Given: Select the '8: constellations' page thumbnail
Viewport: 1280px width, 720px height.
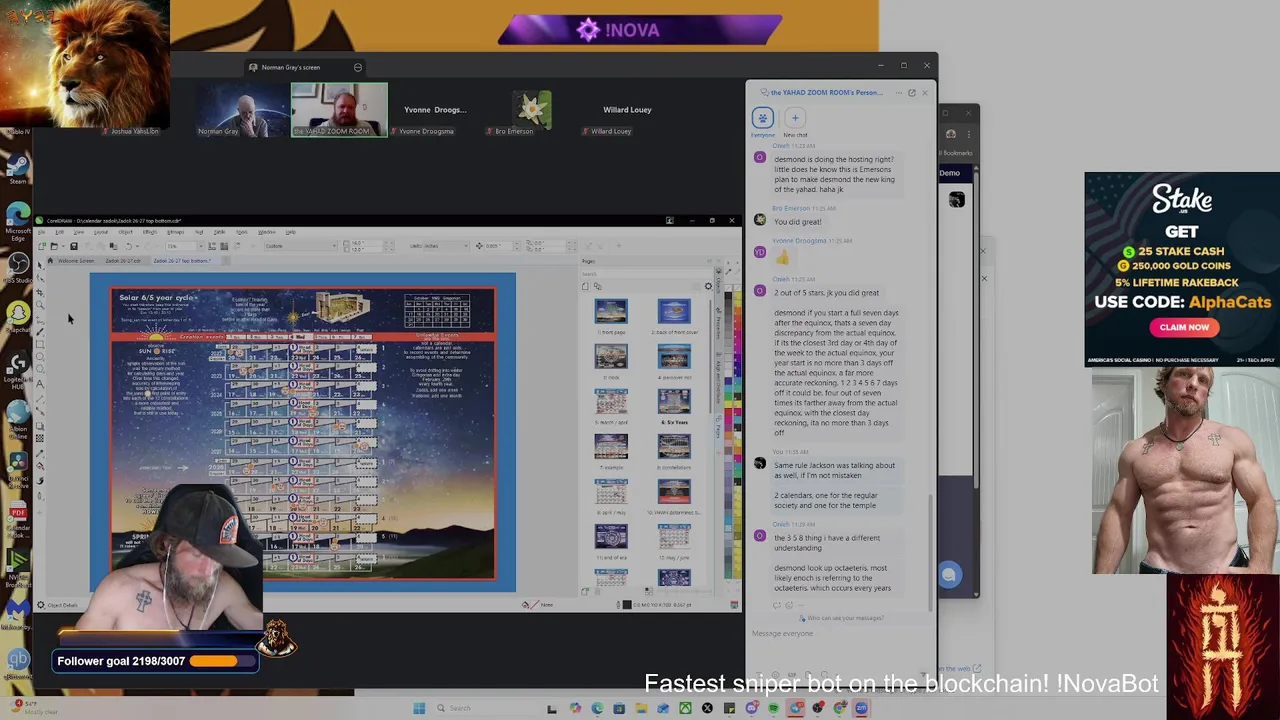Looking at the screenshot, I should pos(674,446).
